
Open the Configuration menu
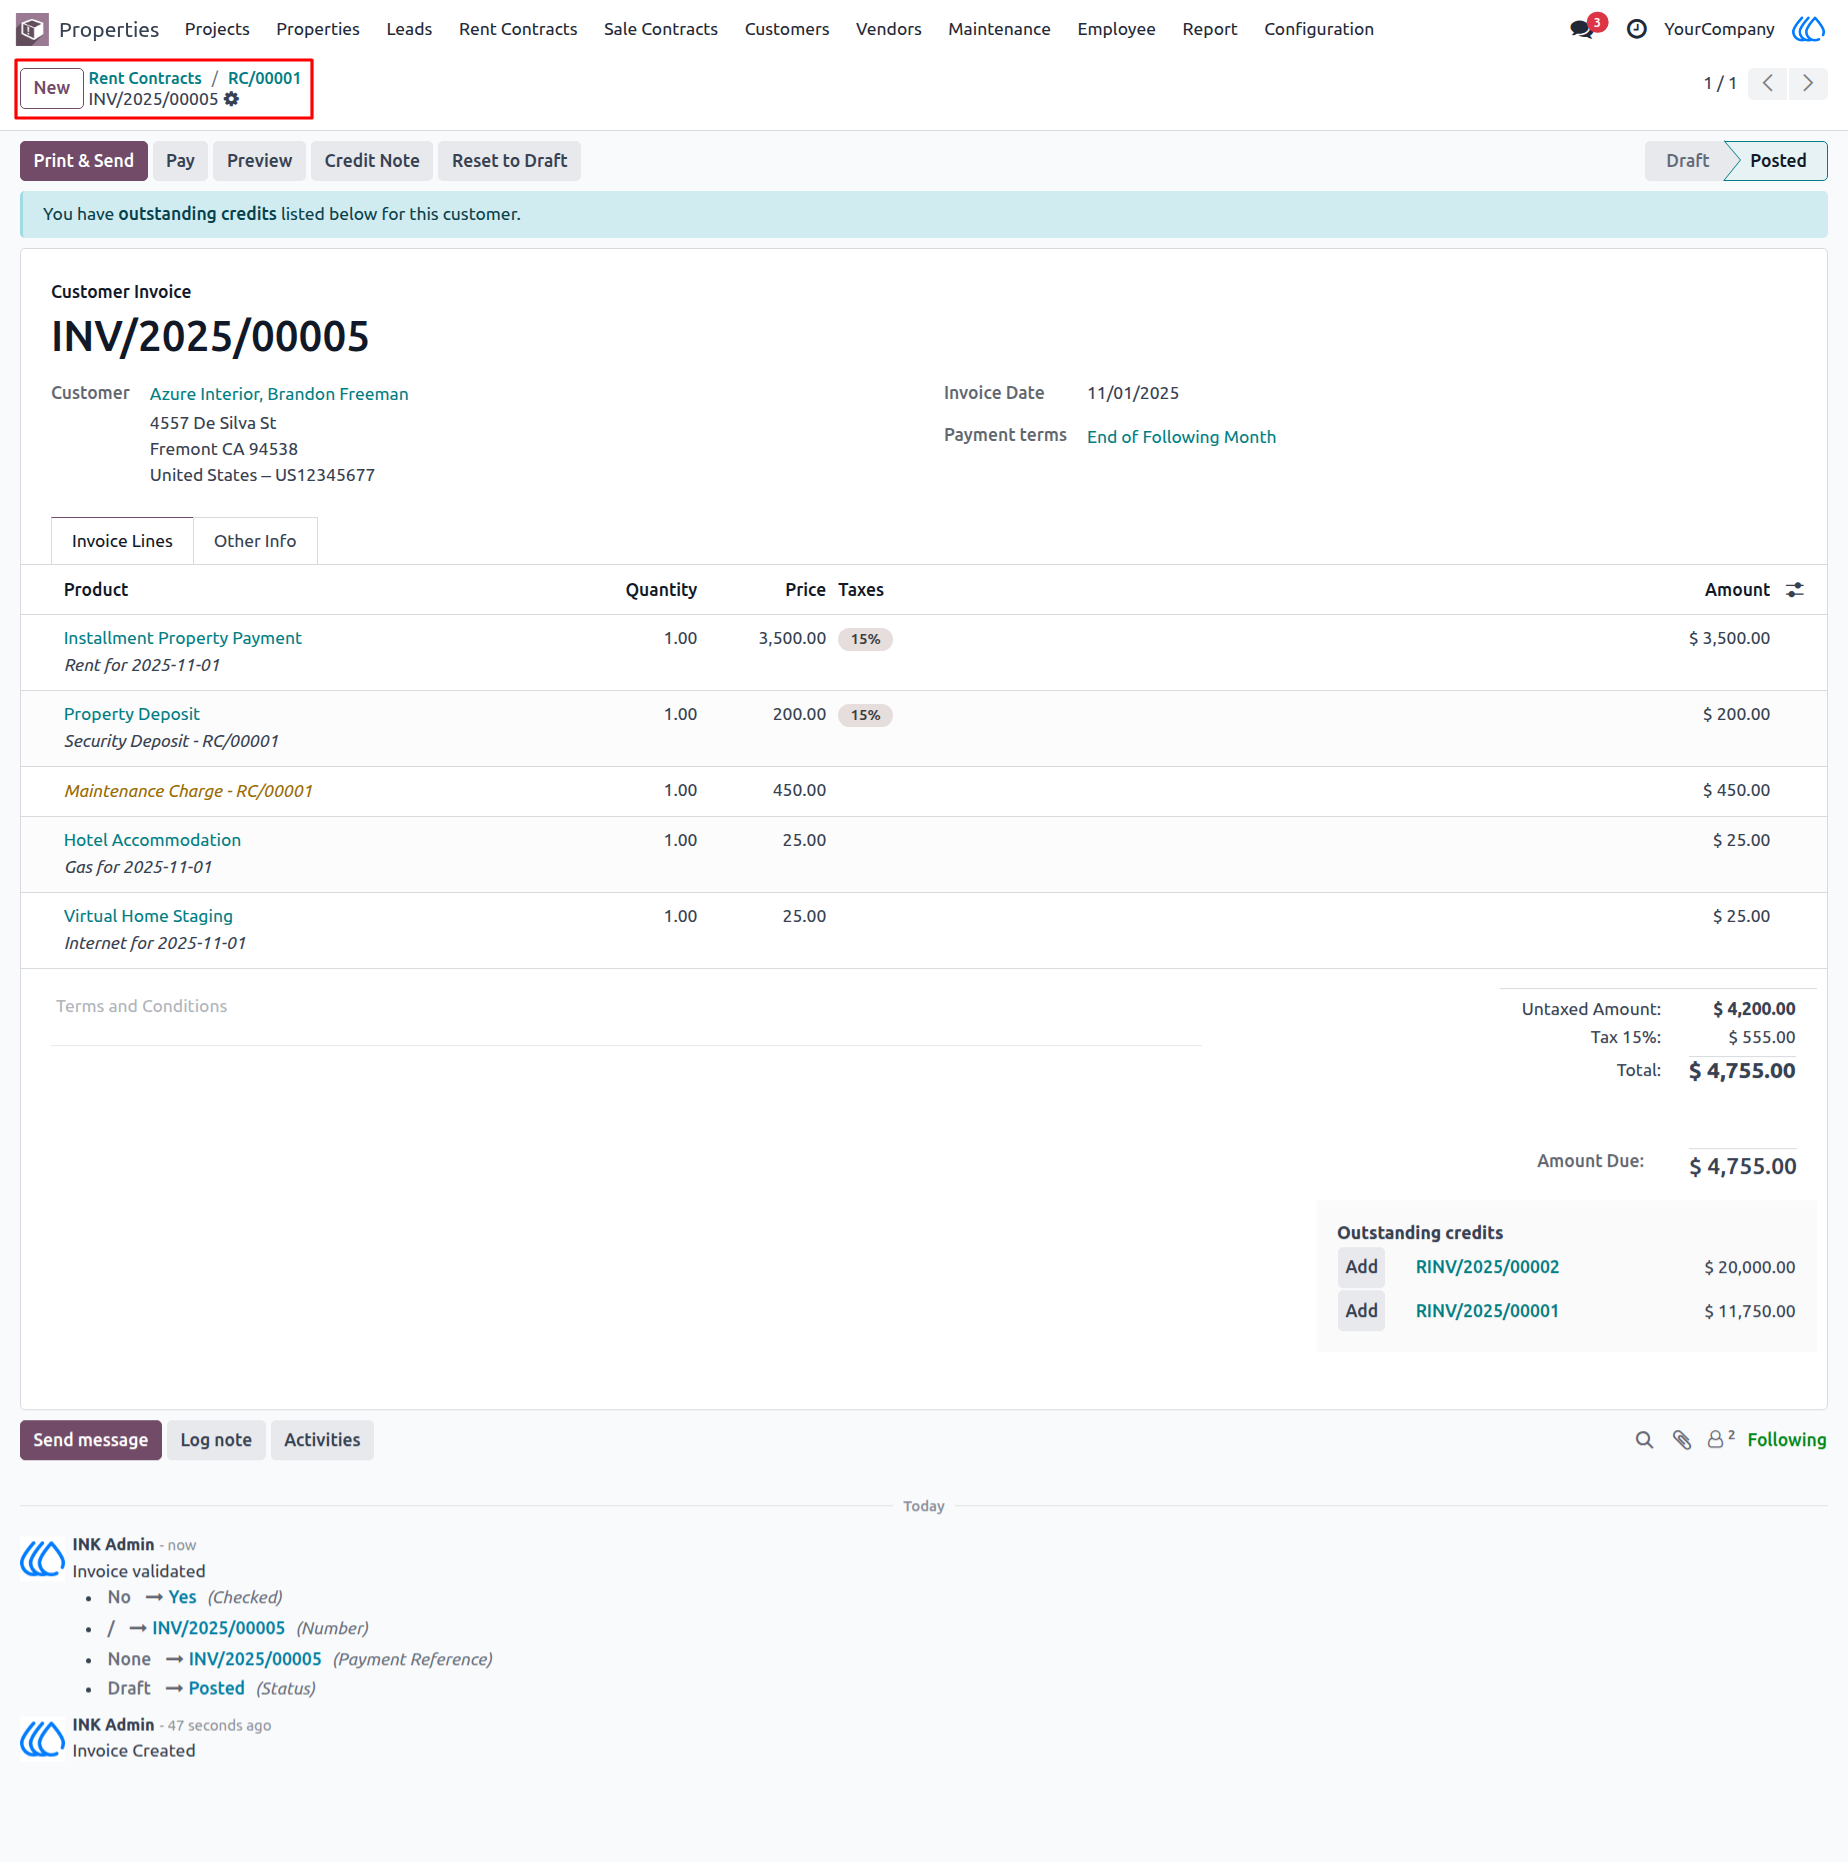tap(1319, 29)
